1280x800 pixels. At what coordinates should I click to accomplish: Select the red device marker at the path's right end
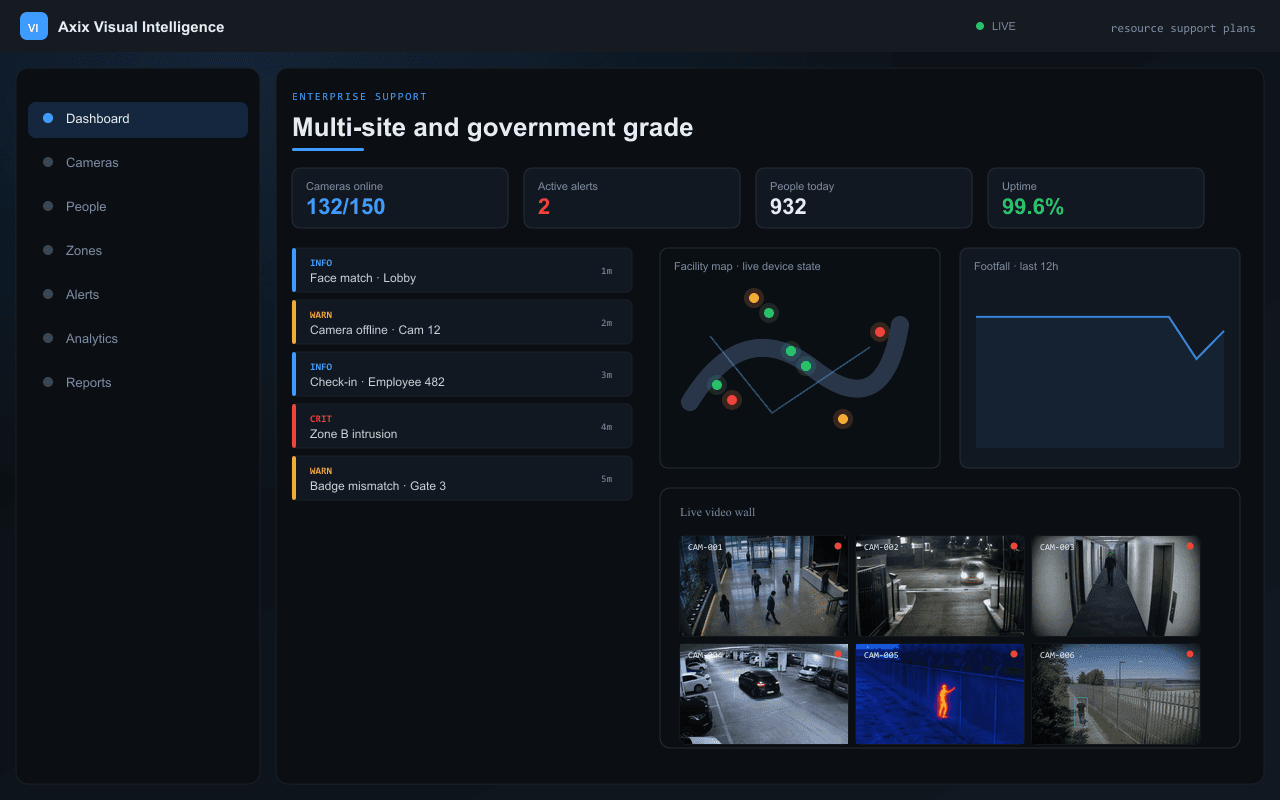point(880,332)
